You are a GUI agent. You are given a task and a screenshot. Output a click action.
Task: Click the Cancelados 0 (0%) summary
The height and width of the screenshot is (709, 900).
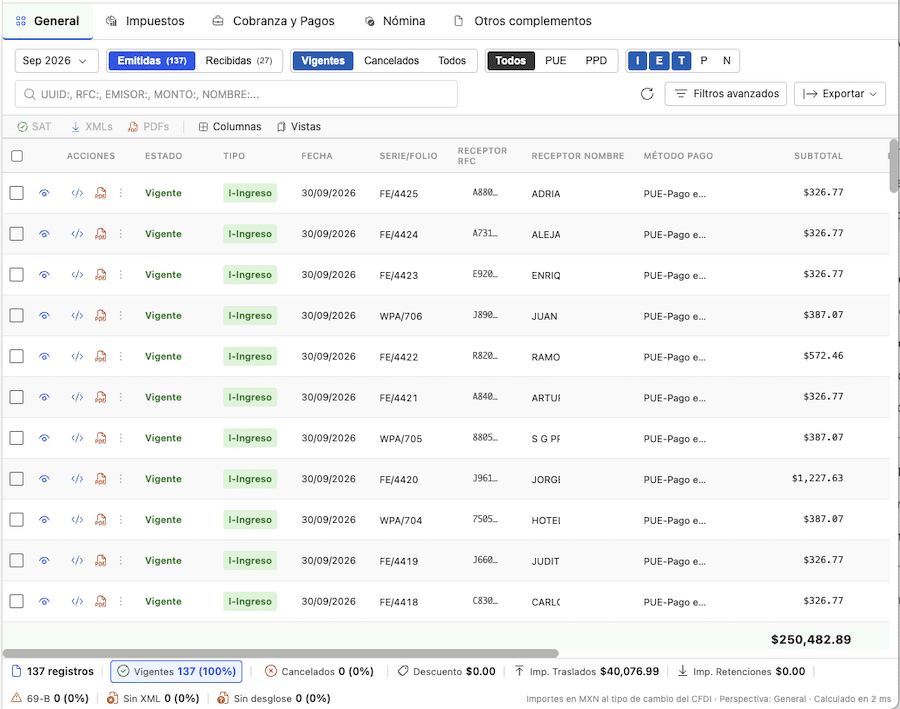pyautogui.click(x=319, y=671)
